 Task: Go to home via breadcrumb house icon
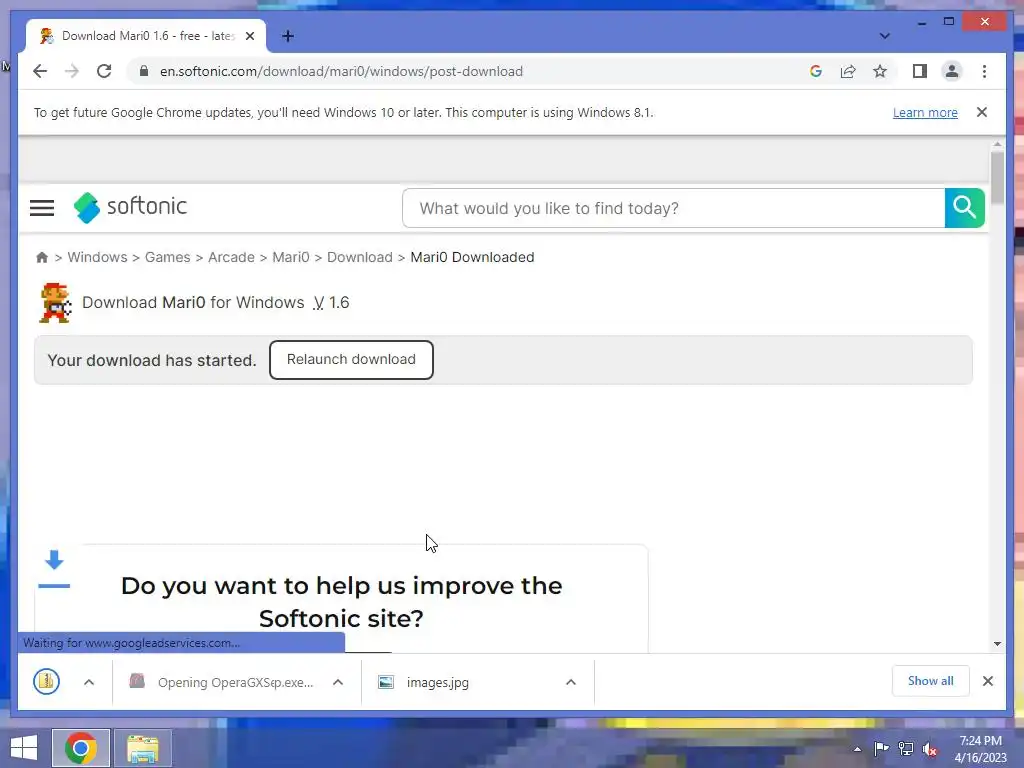click(42, 257)
